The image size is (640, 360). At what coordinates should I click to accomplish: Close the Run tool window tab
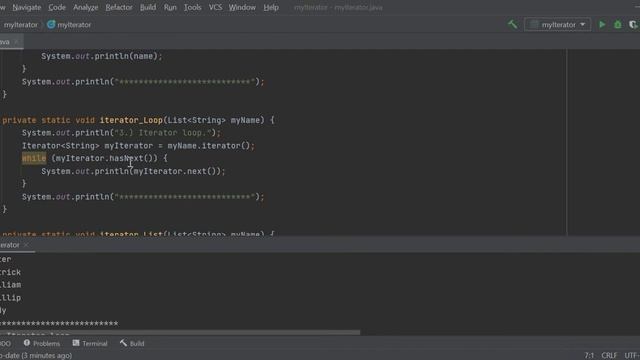click(x=26, y=245)
